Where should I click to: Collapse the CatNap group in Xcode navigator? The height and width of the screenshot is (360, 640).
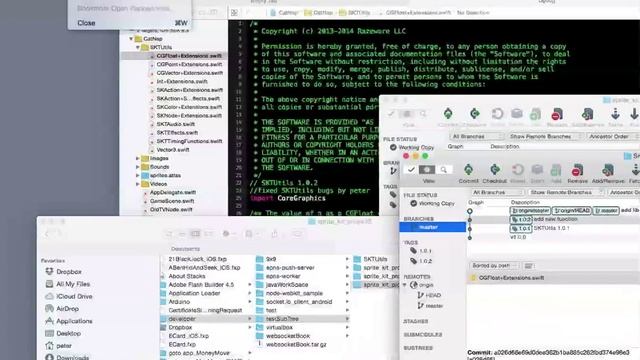pyautogui.click(x=131, y=39)
